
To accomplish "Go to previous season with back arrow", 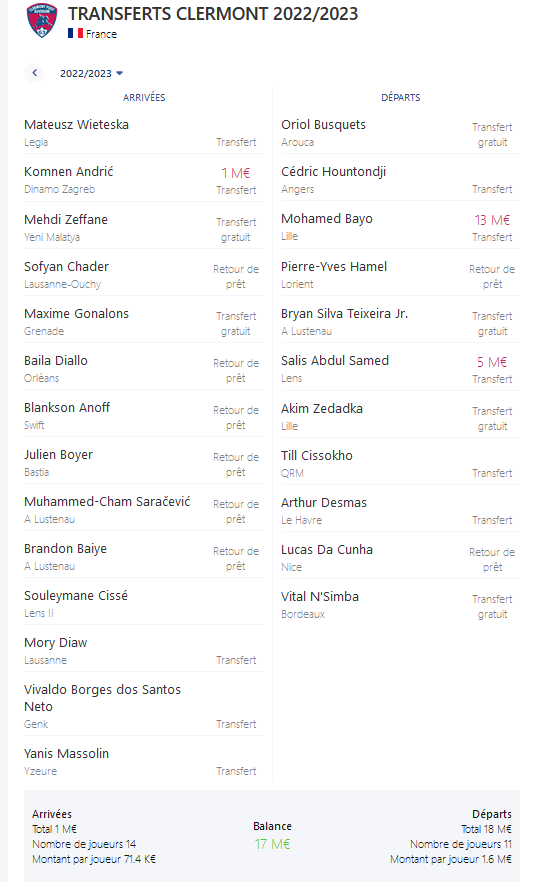I will pyautogui.click(x=34, y=73).
